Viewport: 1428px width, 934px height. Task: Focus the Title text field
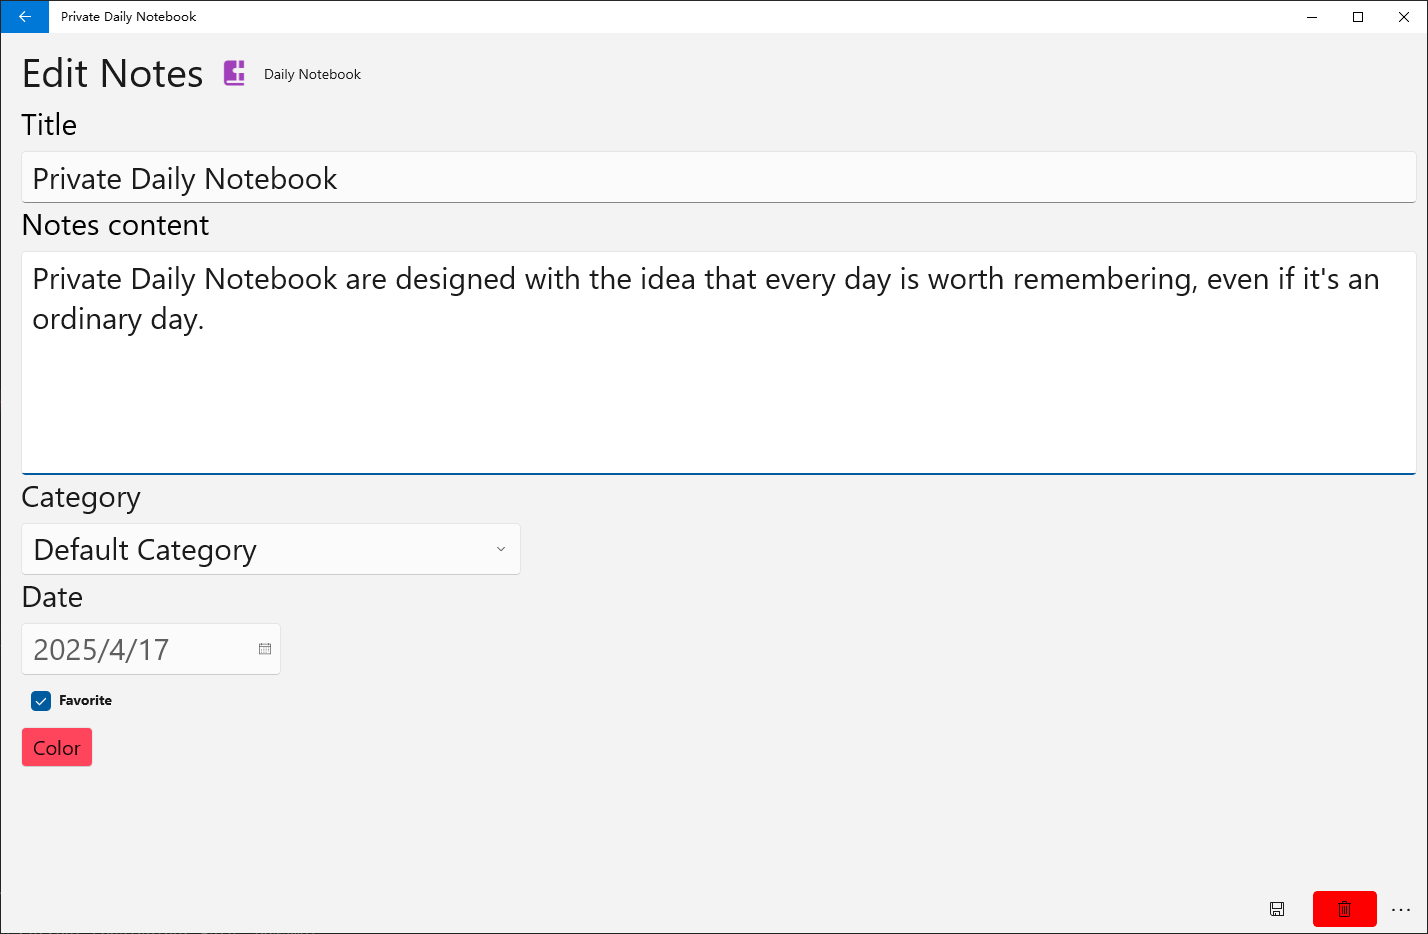(x=718, y=178)
